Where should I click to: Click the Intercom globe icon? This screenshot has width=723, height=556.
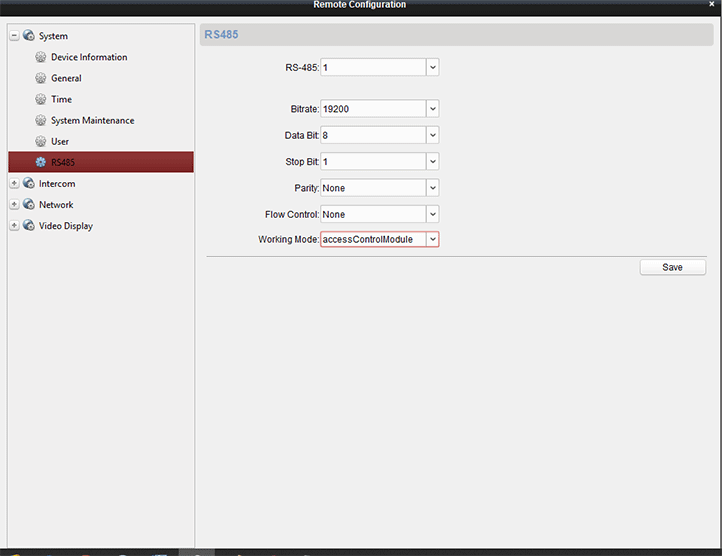pyautogui.click(x=29, y=183)
